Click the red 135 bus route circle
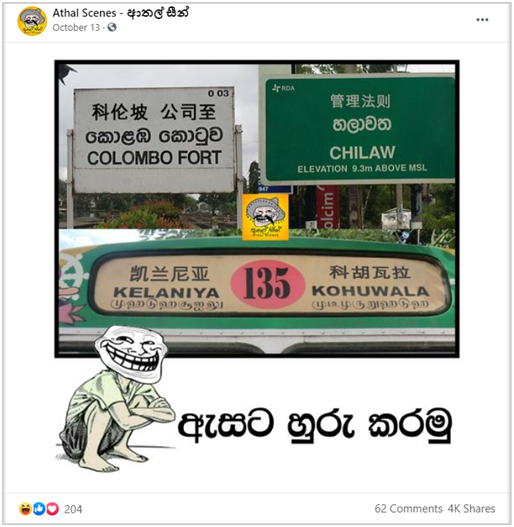514x527 pixels. coord(268,284)
